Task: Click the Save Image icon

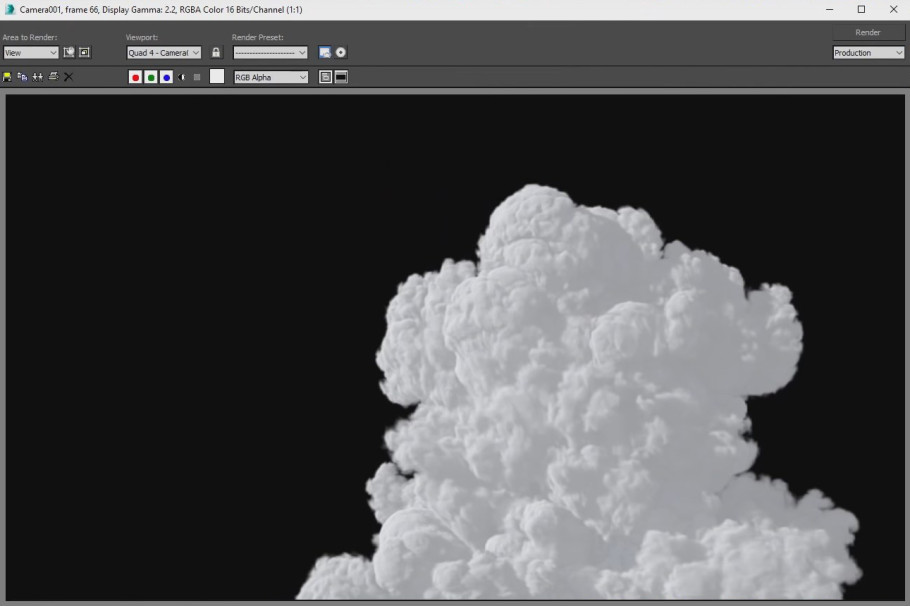Action: (7, 77)
